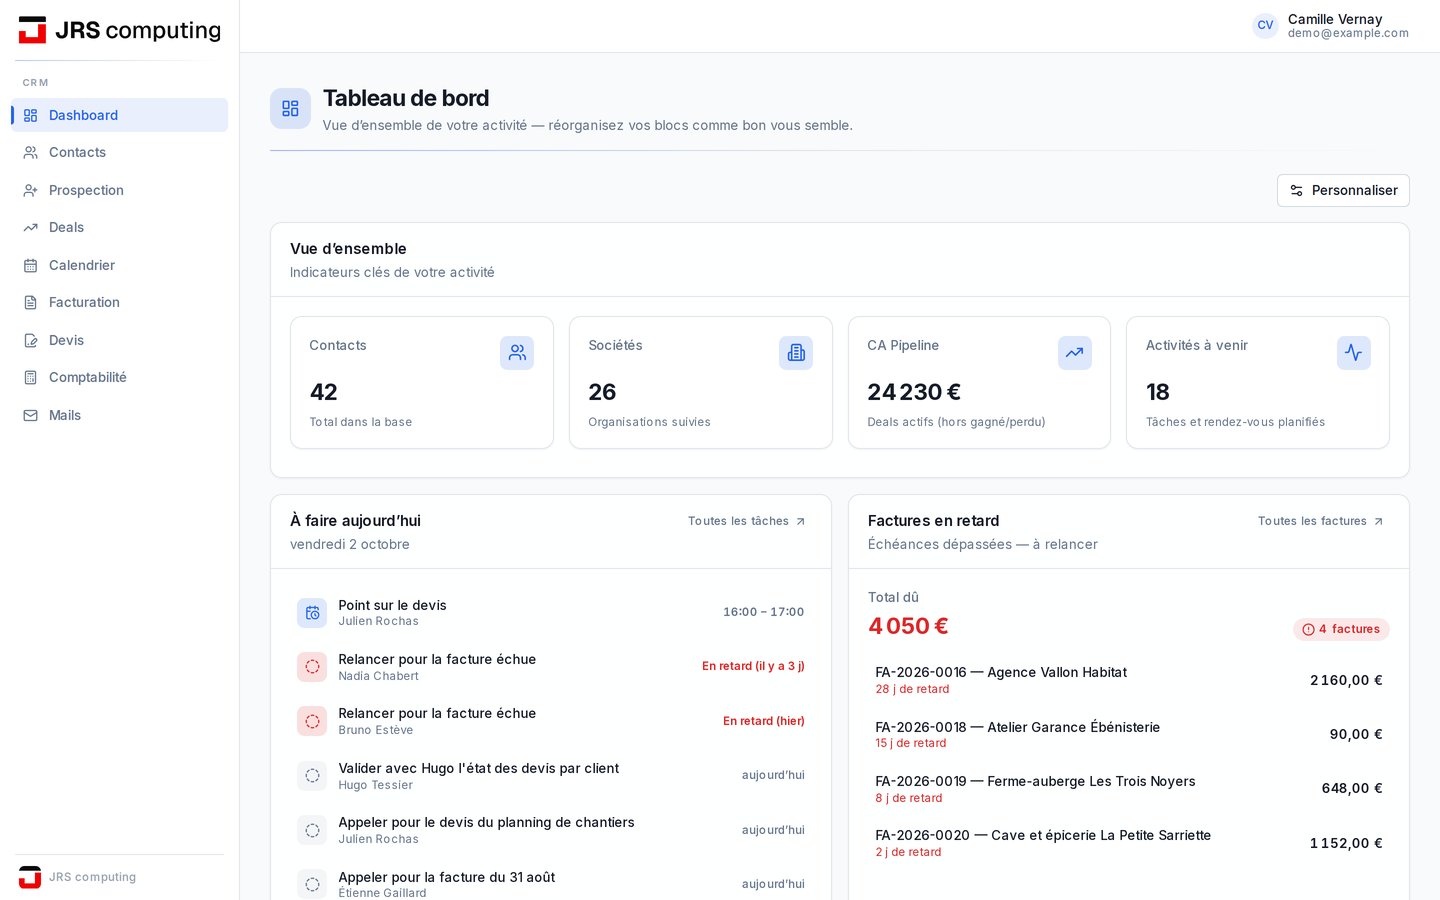Click the JRS computing logo in sidebar header
This screenshot has width=1440, height=900.
120,30
